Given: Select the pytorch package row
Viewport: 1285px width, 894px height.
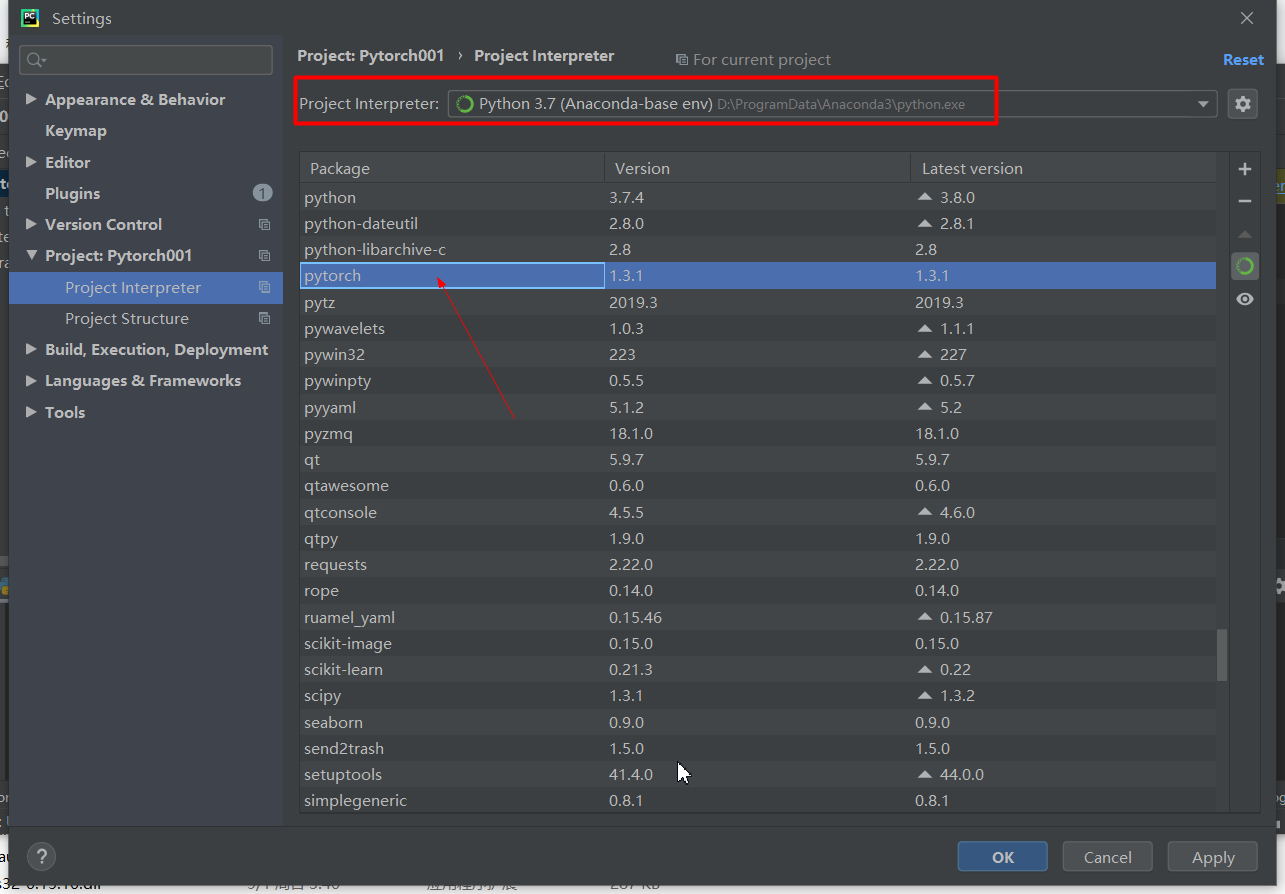Looking at the screenshot, I should pos(758,275).
